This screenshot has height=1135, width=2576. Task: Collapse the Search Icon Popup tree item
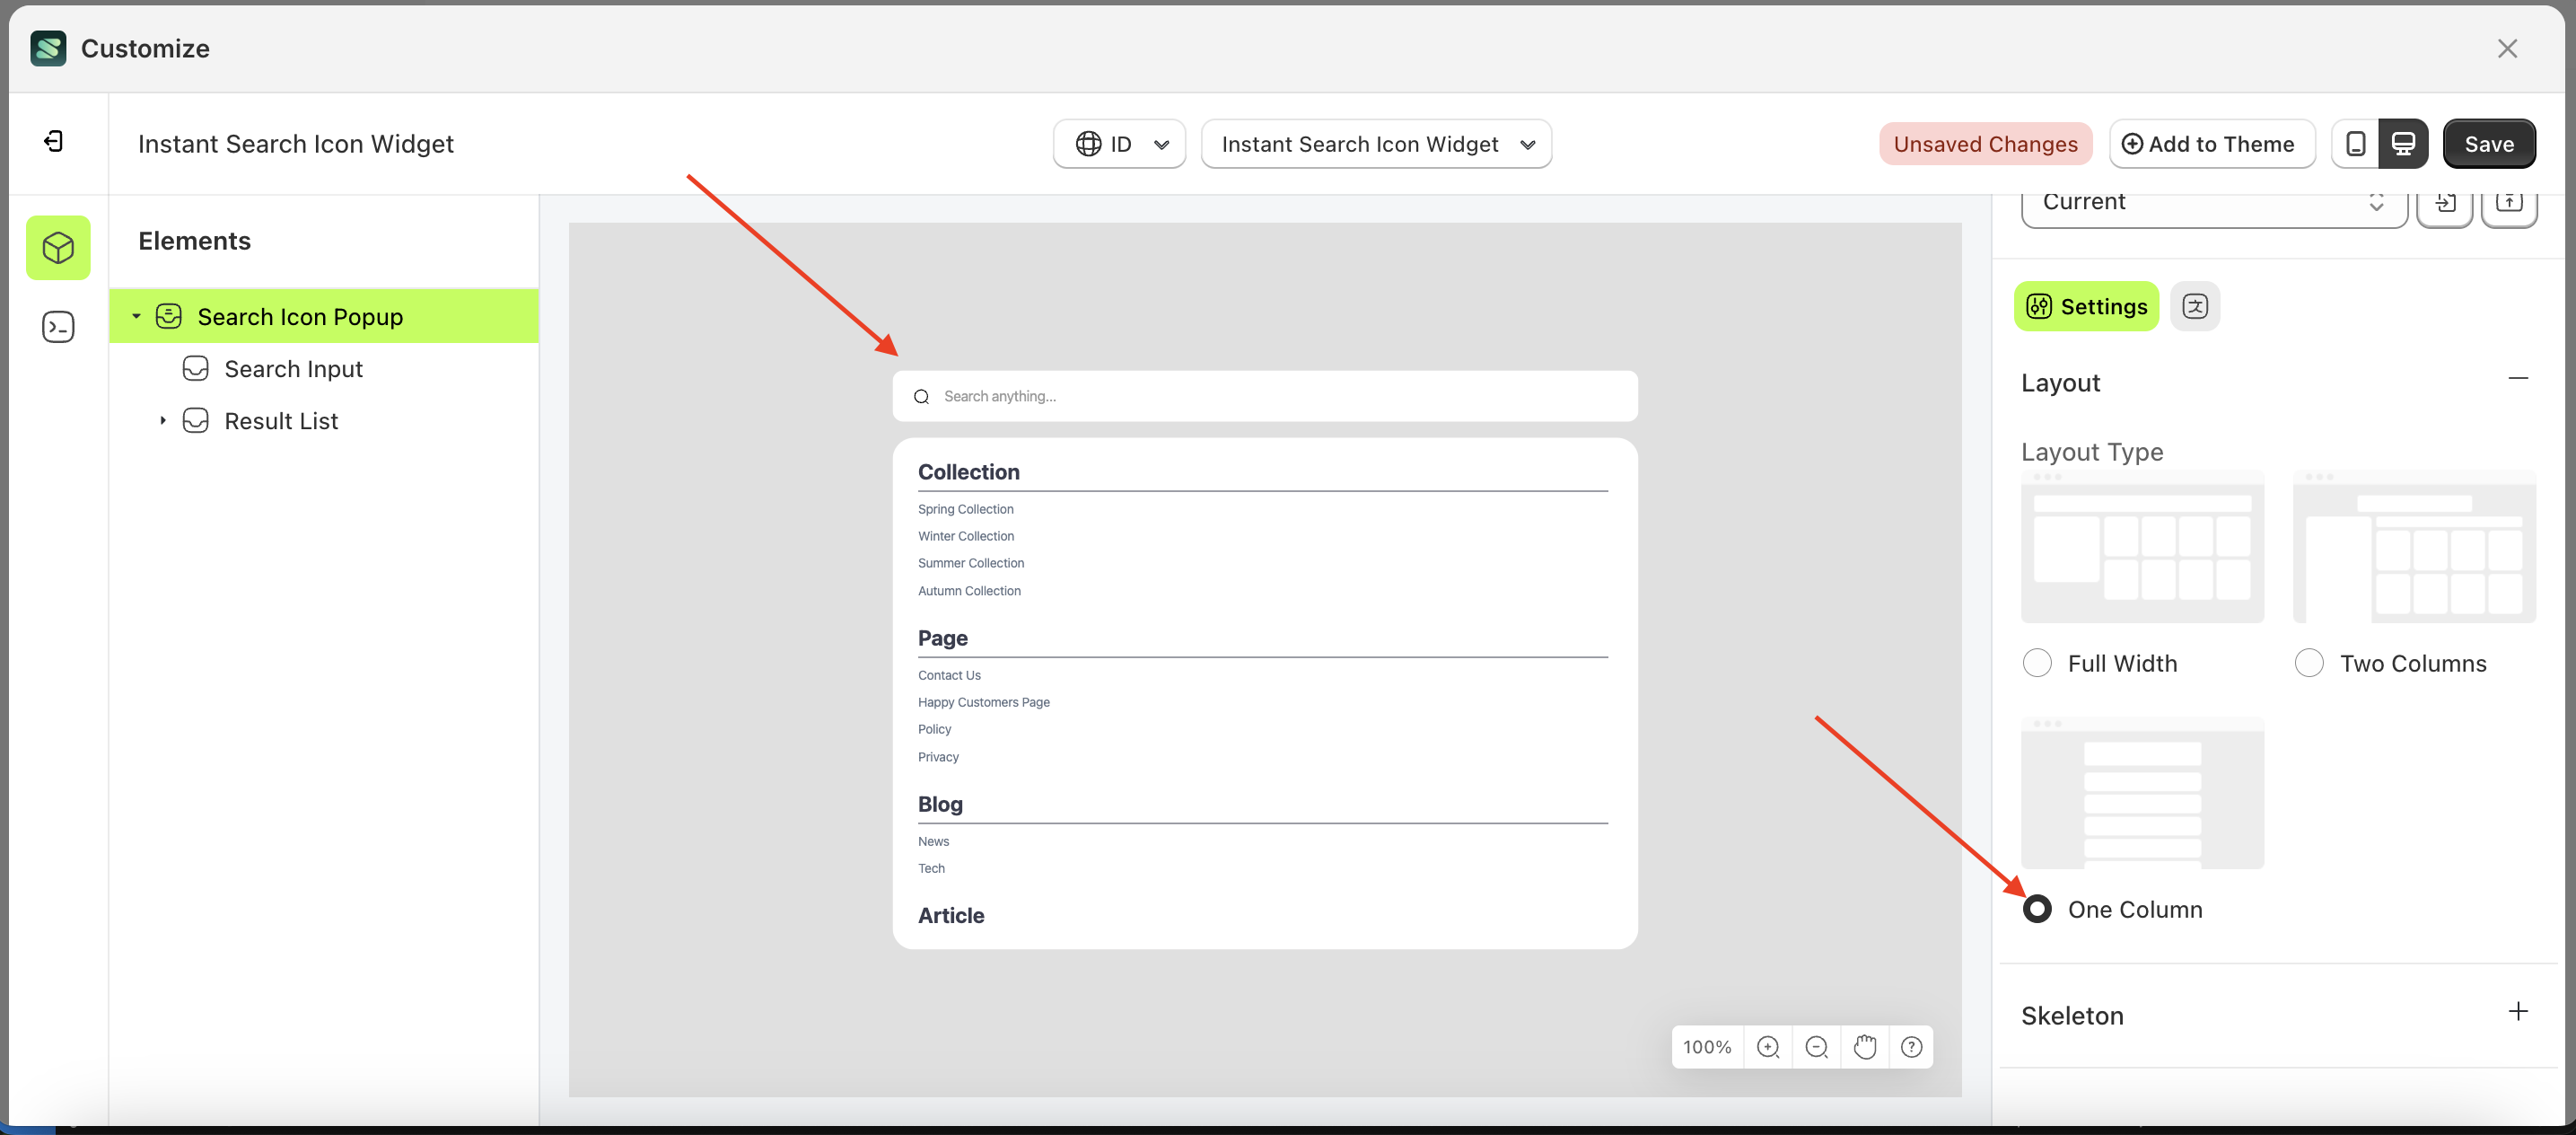137,316
